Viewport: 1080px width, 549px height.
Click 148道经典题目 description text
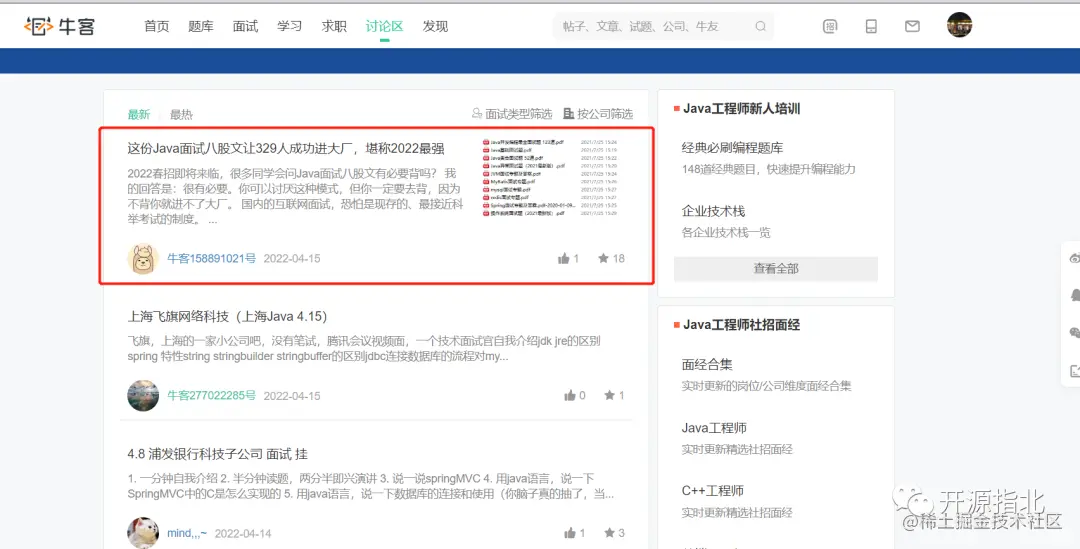(x=768, y=169)
